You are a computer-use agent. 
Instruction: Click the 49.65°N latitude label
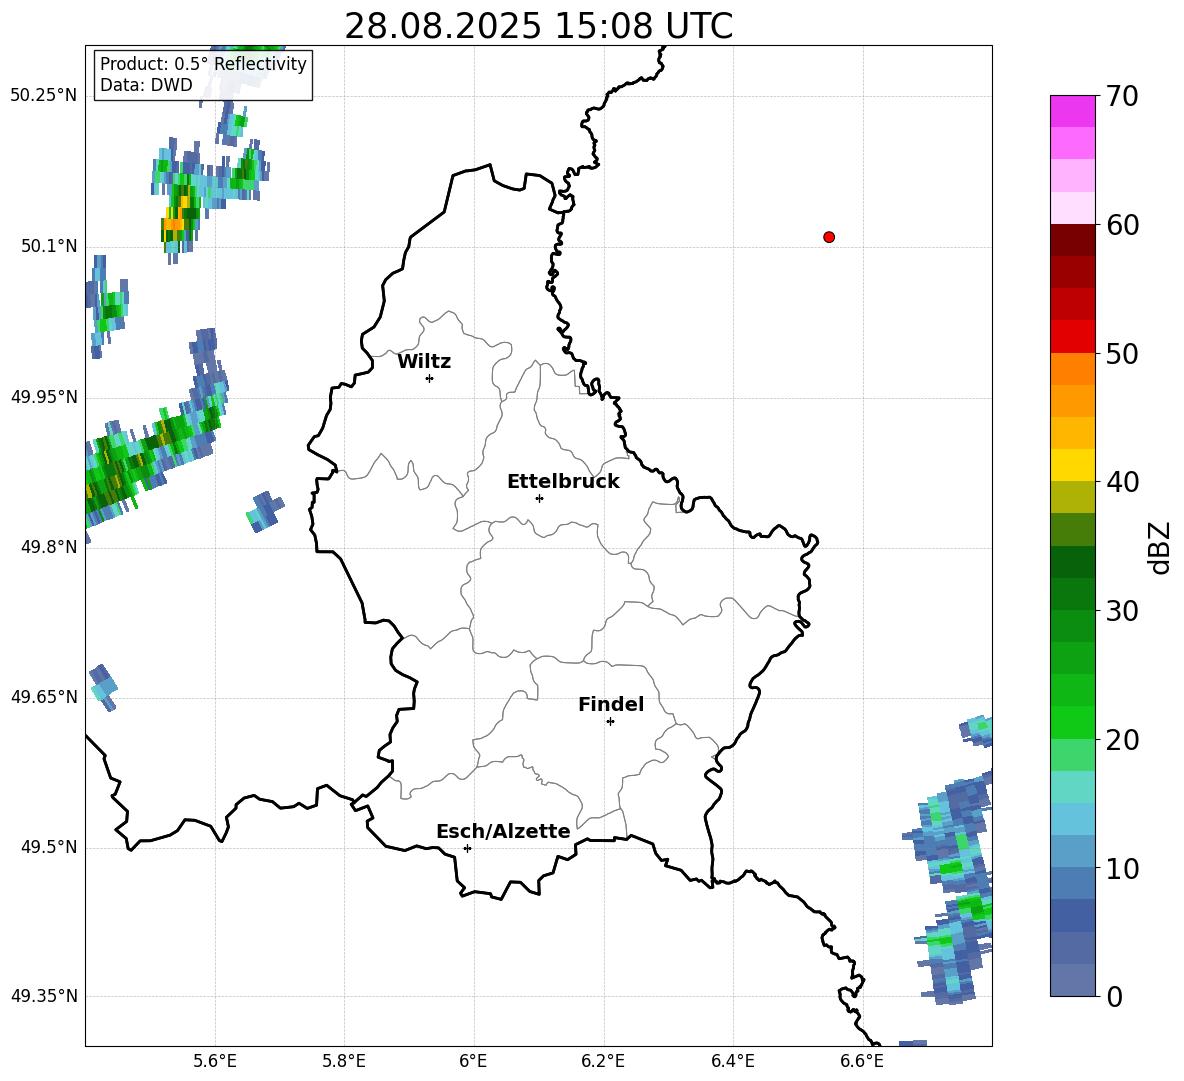tap(44, 697)
